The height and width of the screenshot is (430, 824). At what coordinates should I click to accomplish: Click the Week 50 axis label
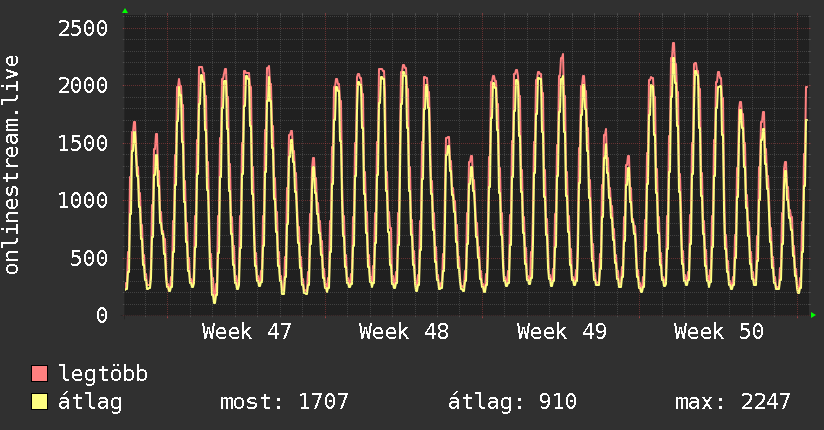[x=719, y=332]
